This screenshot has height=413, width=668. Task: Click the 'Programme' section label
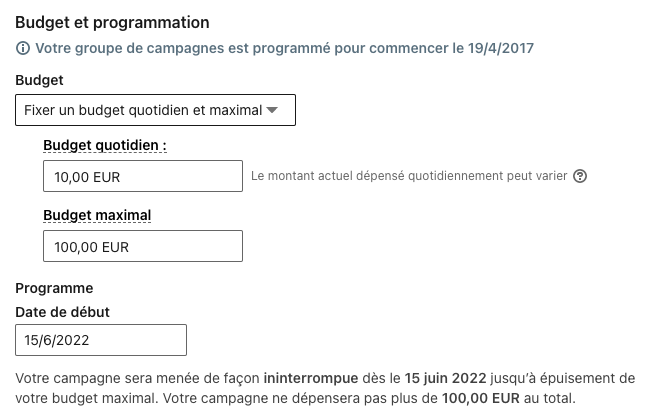coord(54,288)
